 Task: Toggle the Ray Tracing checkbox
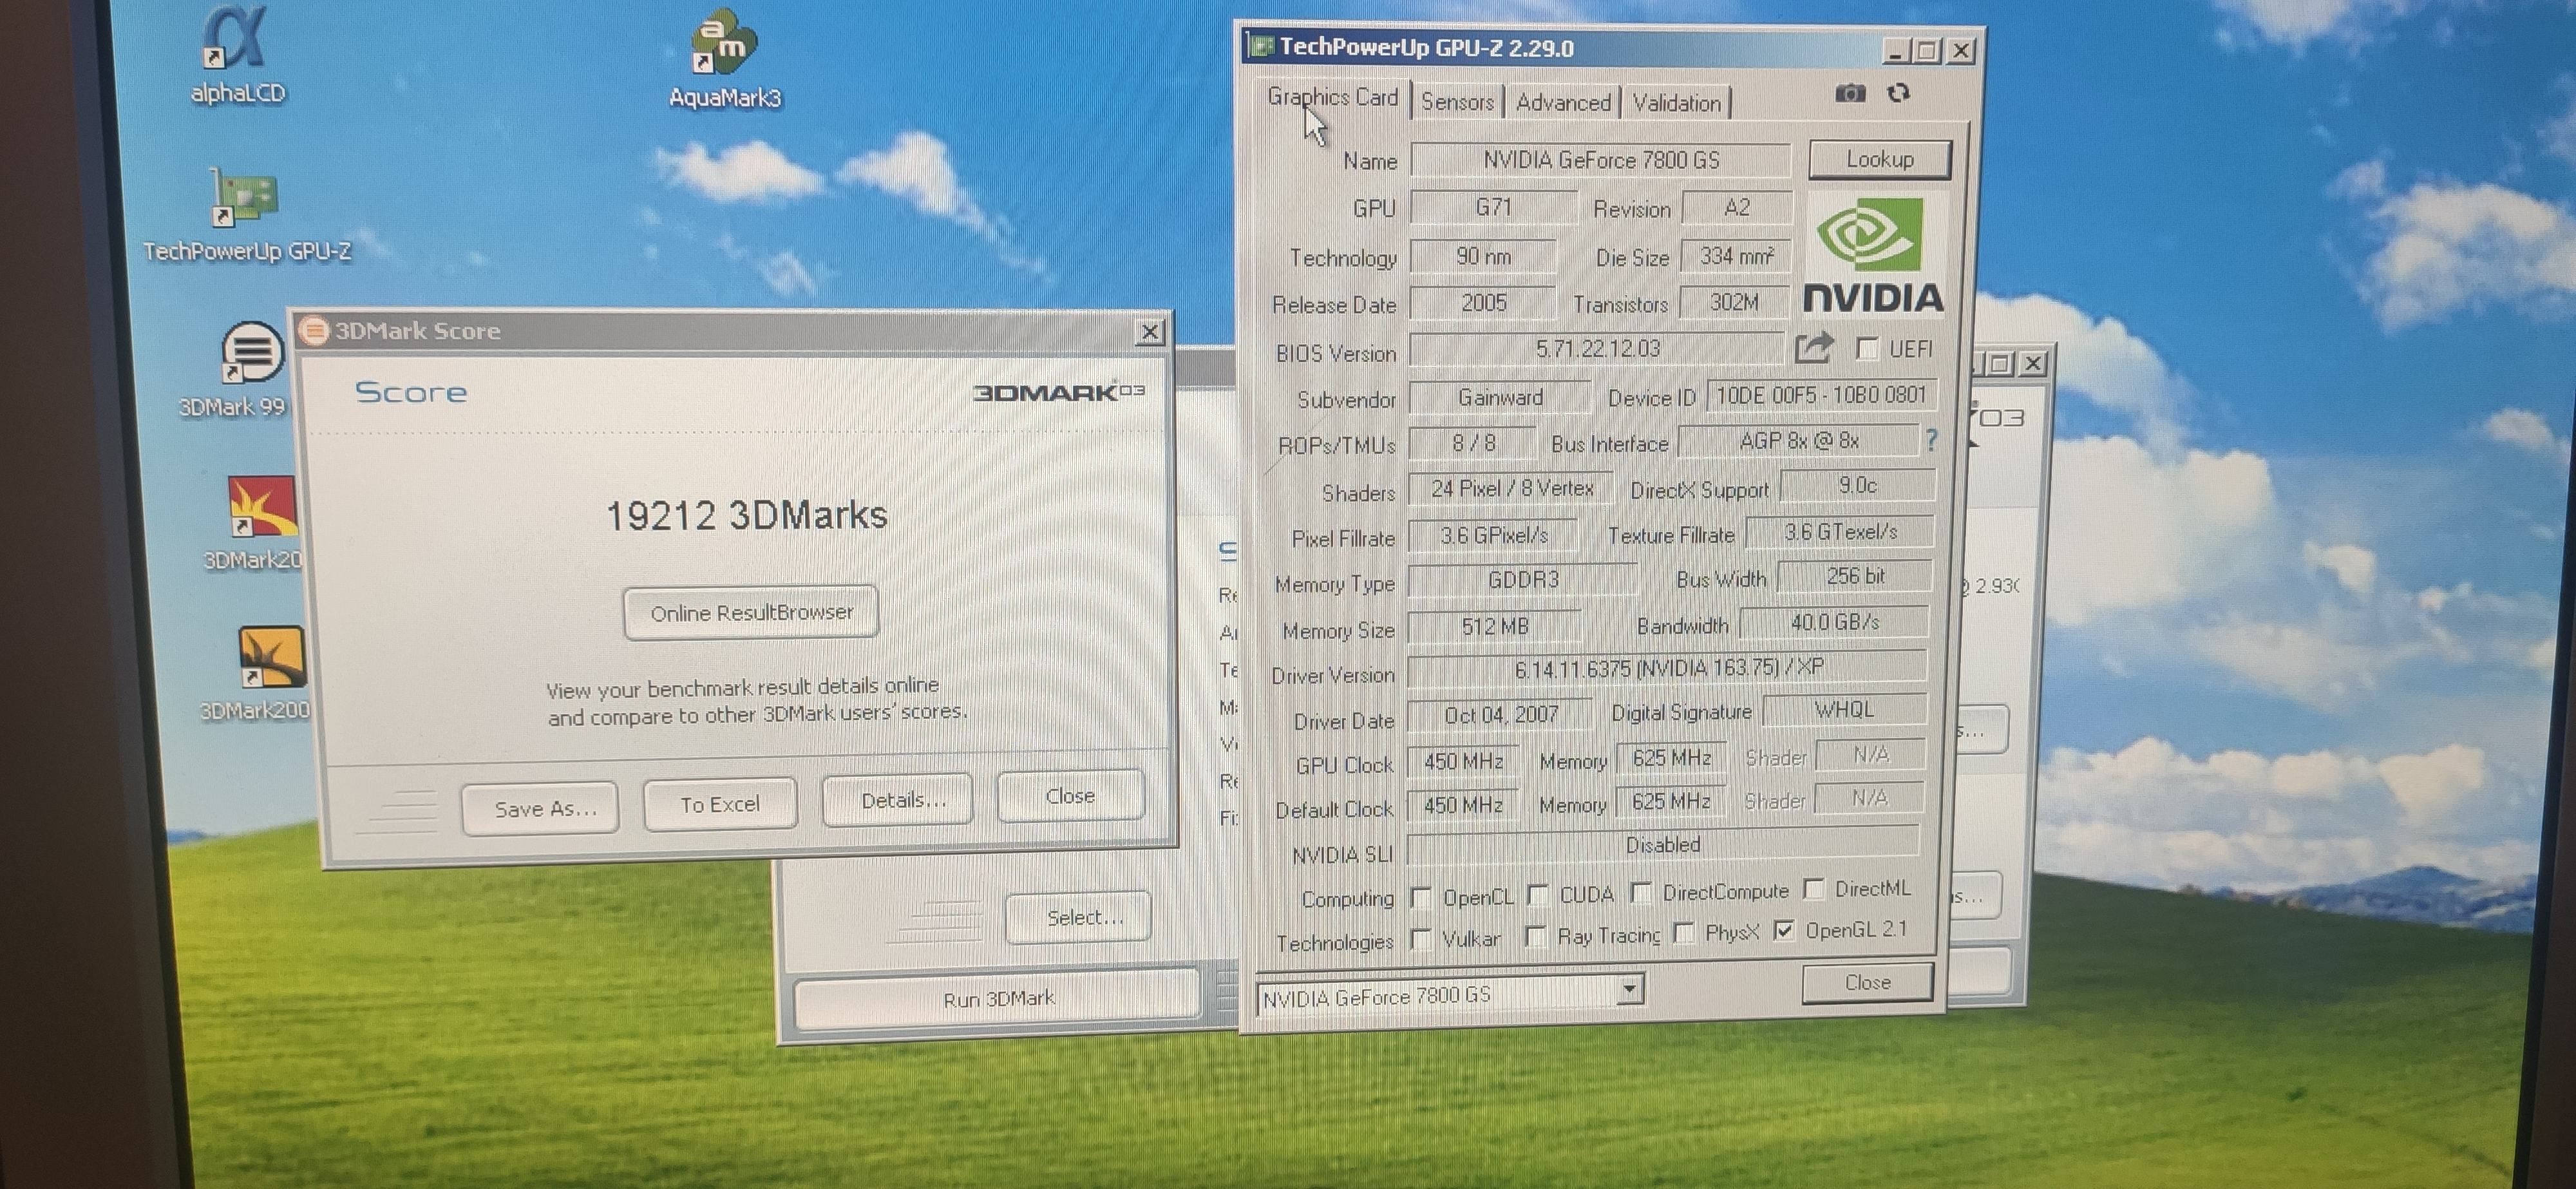pos(1535,936)
